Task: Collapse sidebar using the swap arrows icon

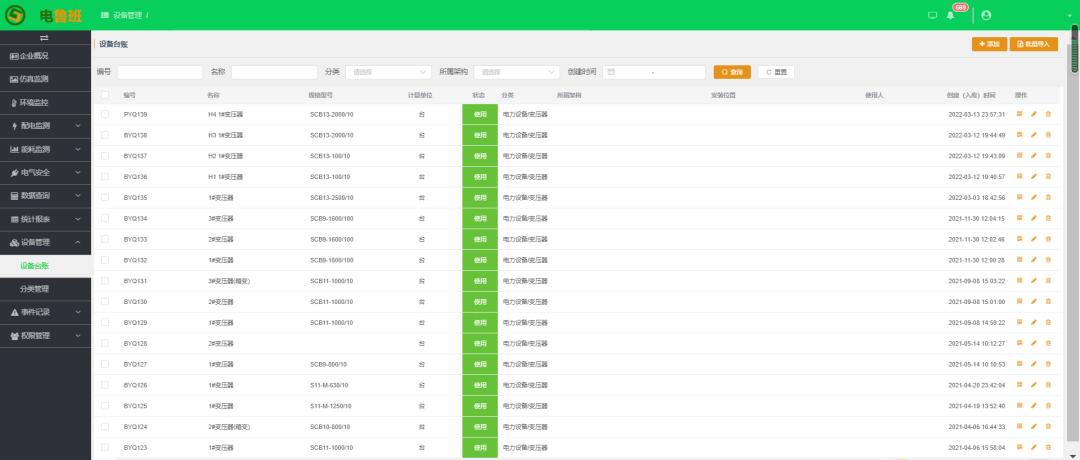Action: coord(44,37)
